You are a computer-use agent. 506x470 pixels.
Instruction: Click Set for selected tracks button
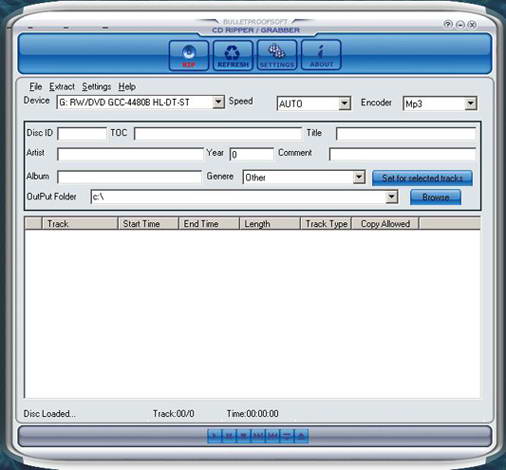pos(422,178)
